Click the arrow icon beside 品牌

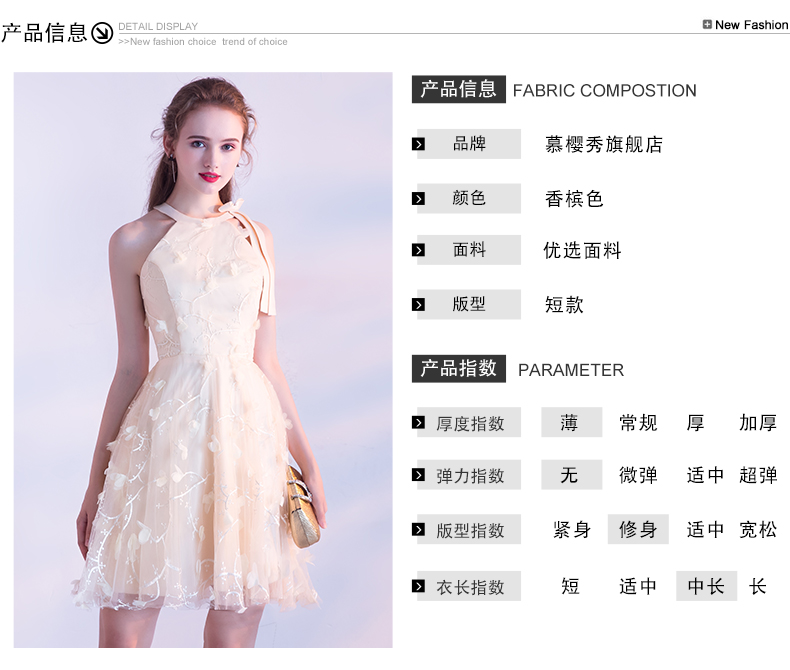[x=418, y=144]
